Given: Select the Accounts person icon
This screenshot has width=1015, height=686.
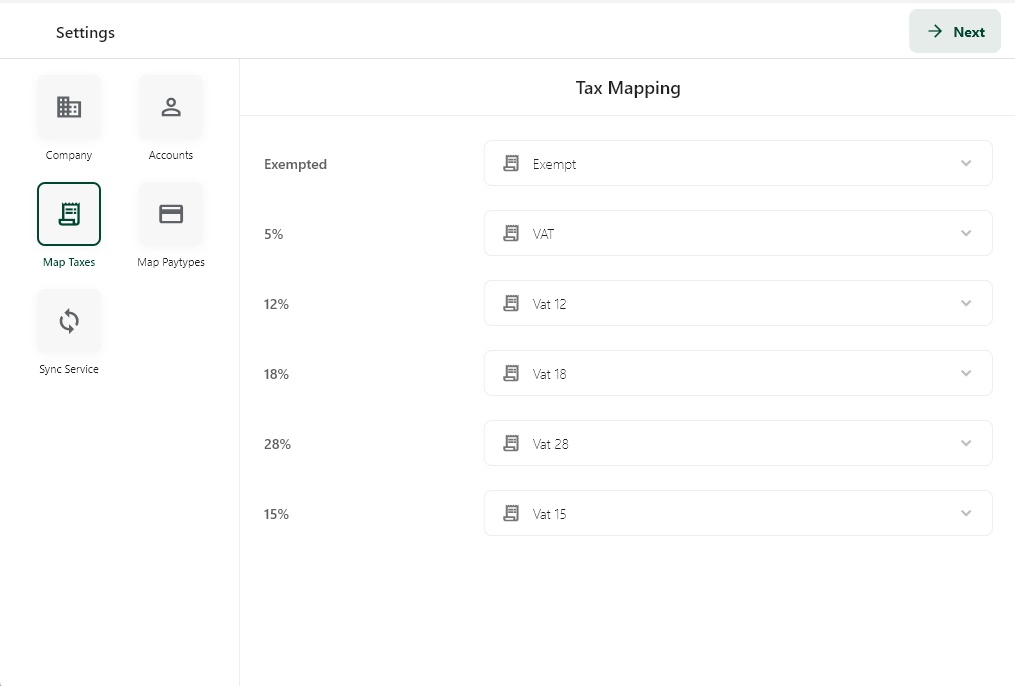Looking at the screenshot, I should (x=171, y=107).
